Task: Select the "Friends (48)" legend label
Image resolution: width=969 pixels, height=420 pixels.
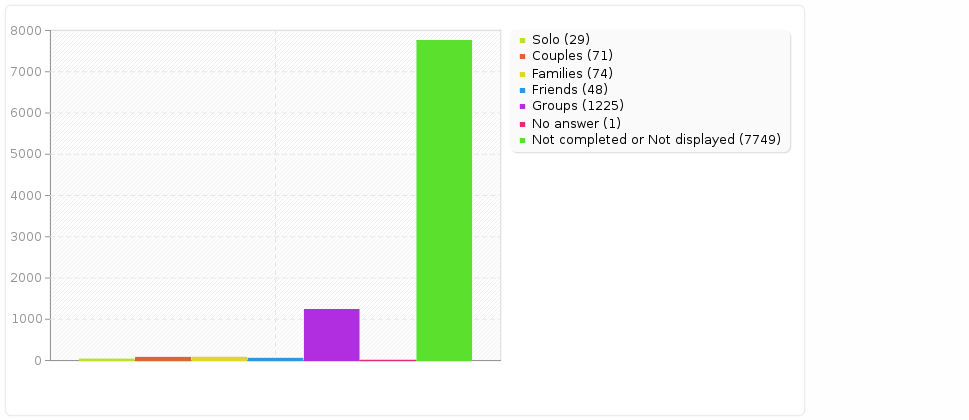Action: tap(569, 90)
